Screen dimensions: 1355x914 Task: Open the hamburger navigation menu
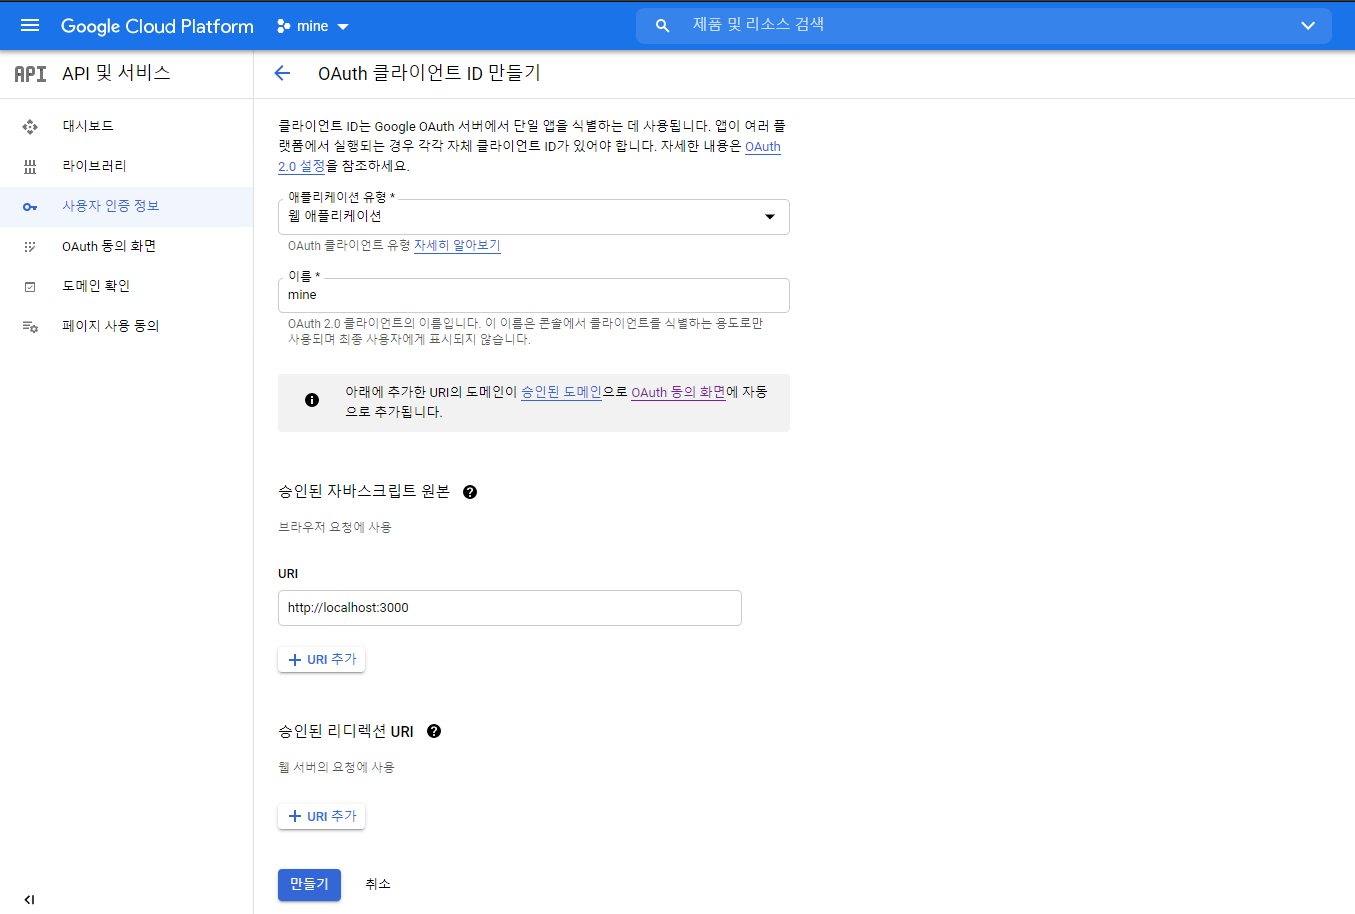[30, 26]
